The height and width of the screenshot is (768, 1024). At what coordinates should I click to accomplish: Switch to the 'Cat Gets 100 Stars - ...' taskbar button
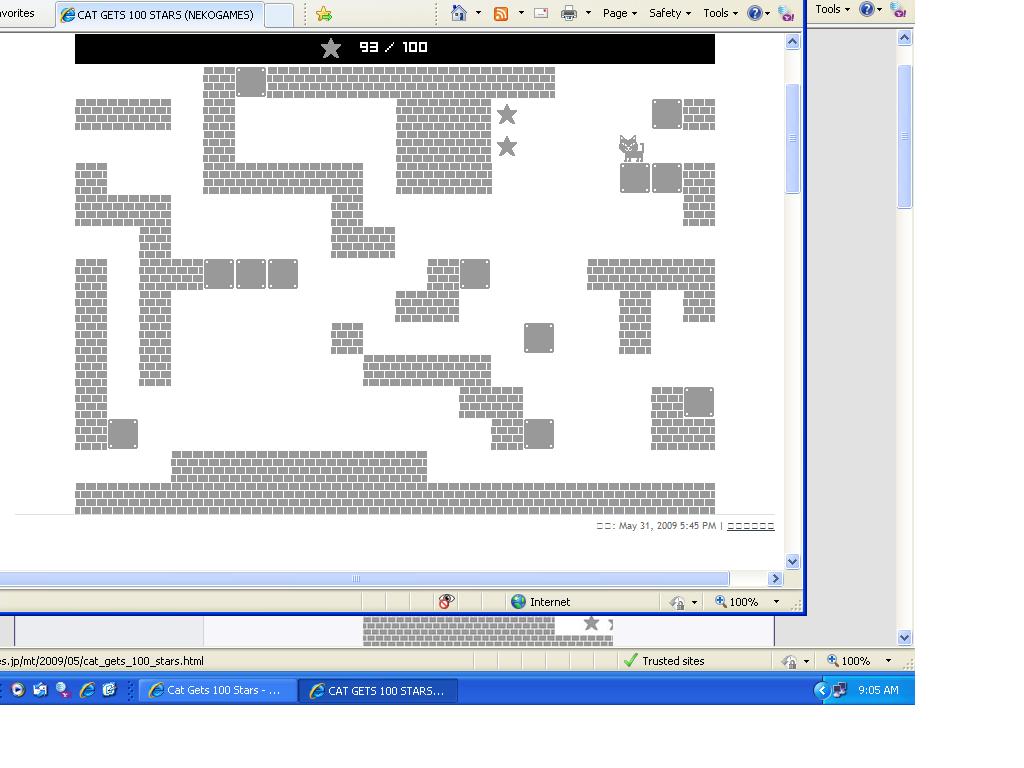[x=218, y=690]
